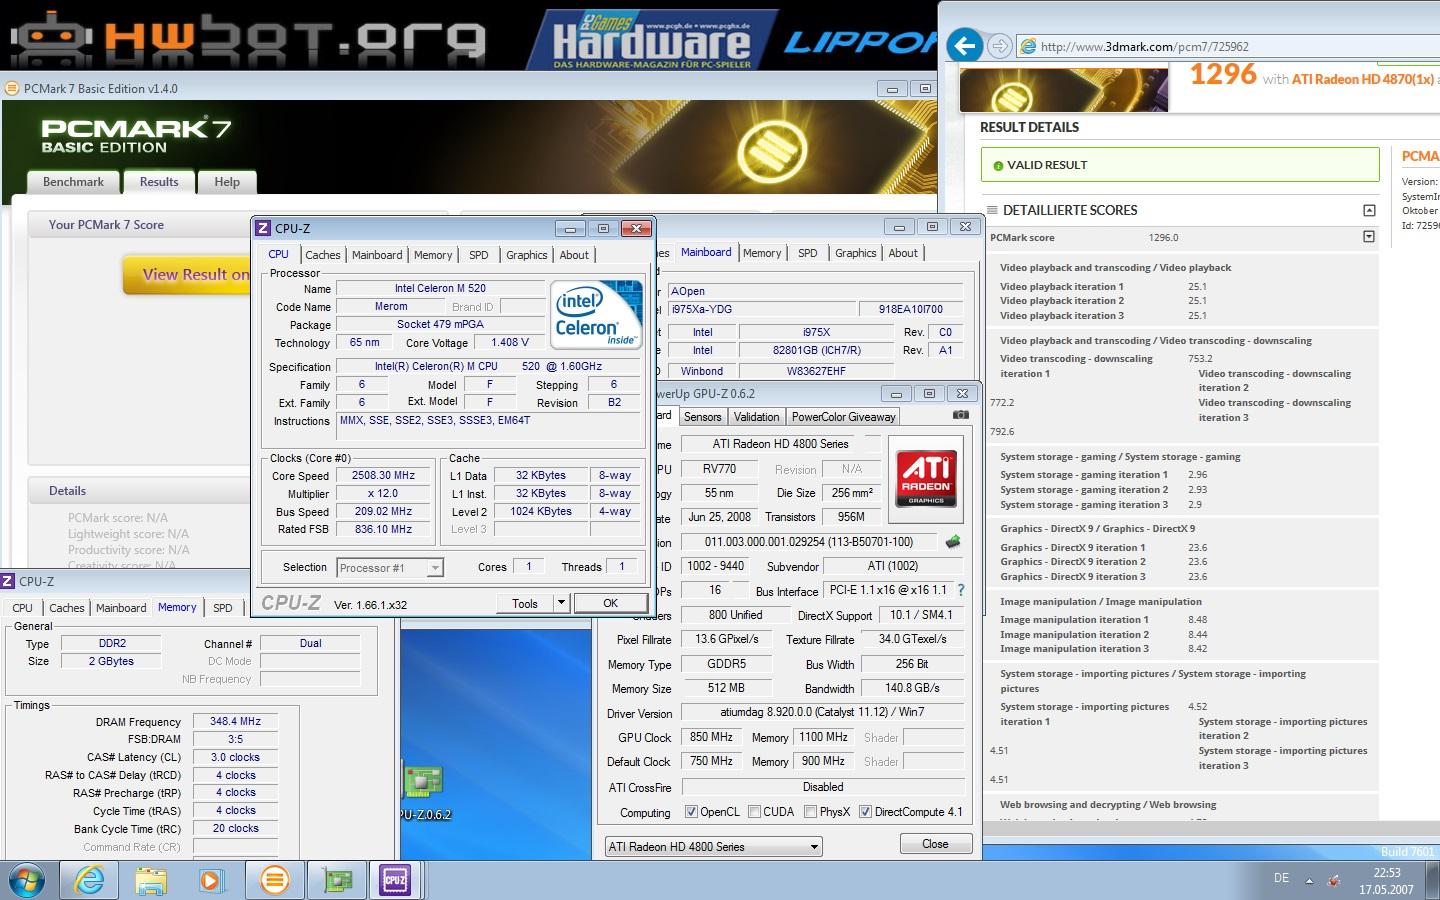
Task: Open Processor #1 selection dropdown
Action: tap(390, 567)
